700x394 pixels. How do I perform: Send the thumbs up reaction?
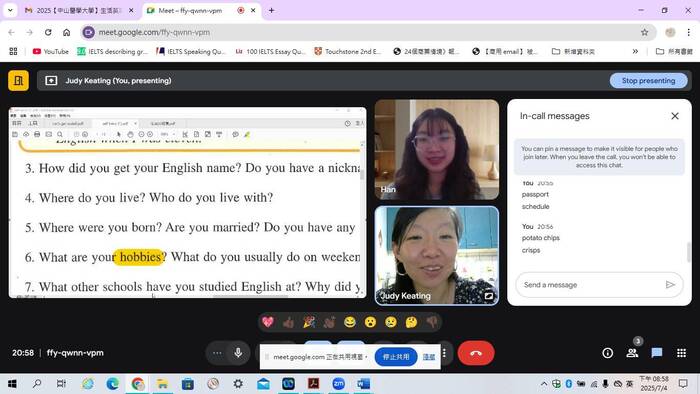288,322
